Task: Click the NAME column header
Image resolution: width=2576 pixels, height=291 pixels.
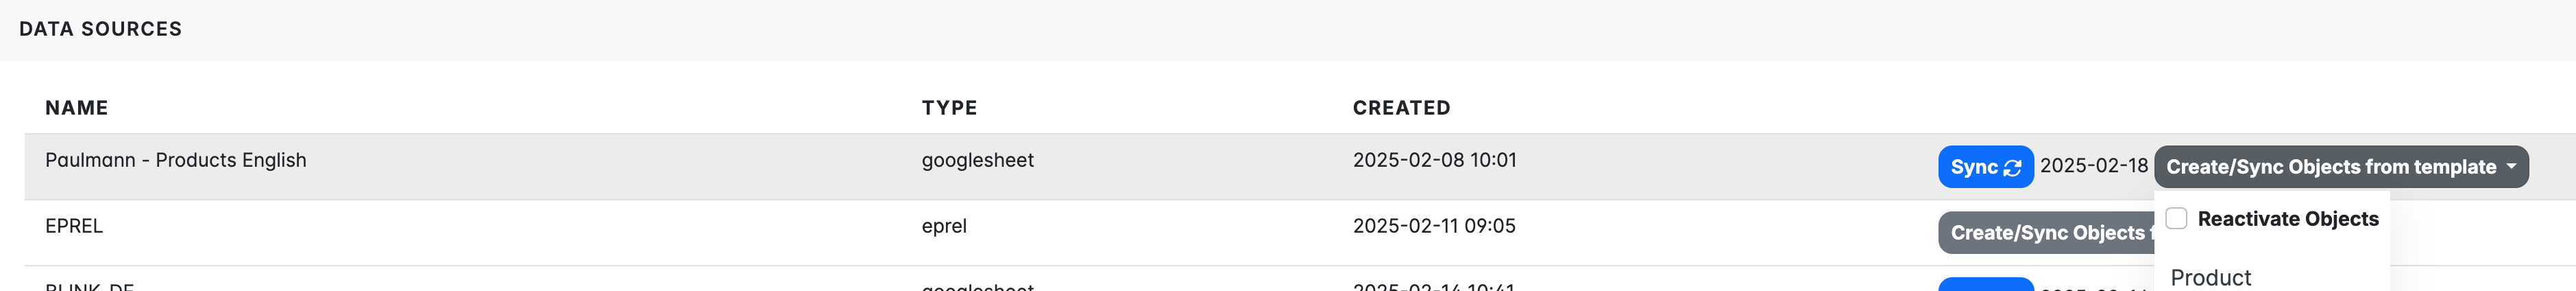Action: pos(77,108)
